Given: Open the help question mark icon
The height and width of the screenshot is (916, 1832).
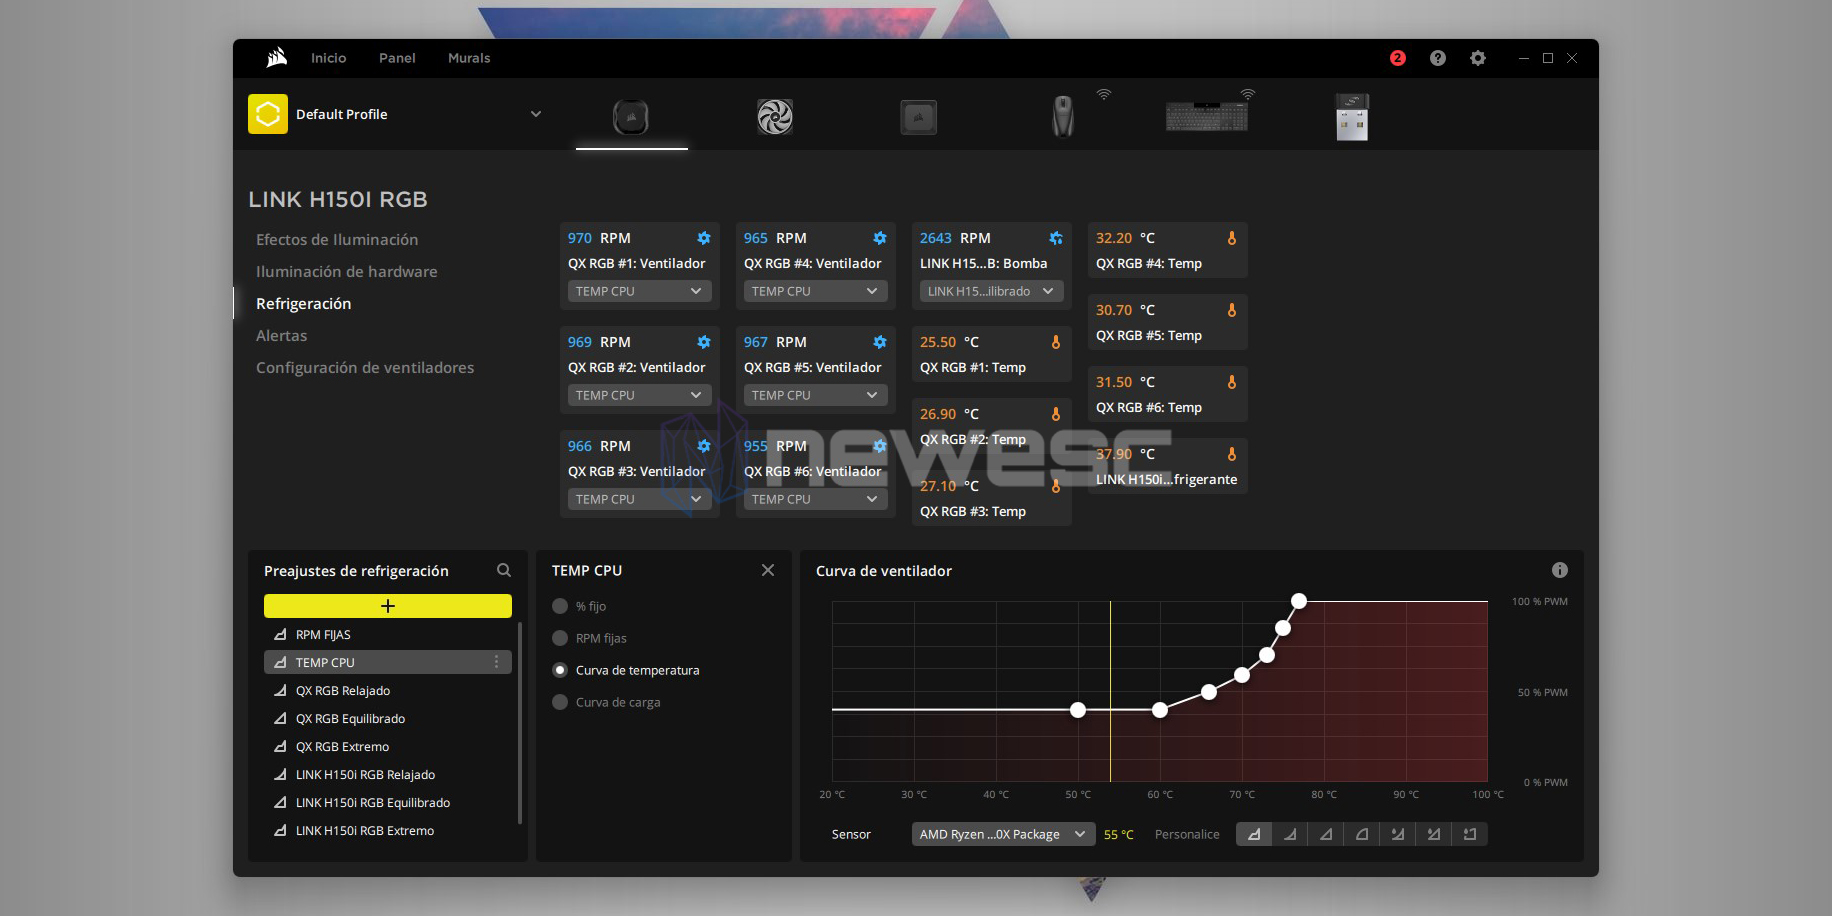Looking at the screenshot, I should click(1437, 58).
